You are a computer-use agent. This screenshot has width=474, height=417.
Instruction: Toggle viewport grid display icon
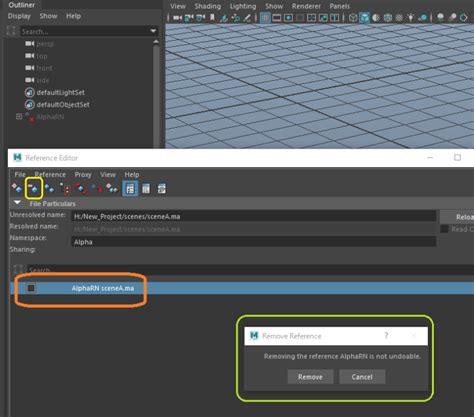point(265,17)
